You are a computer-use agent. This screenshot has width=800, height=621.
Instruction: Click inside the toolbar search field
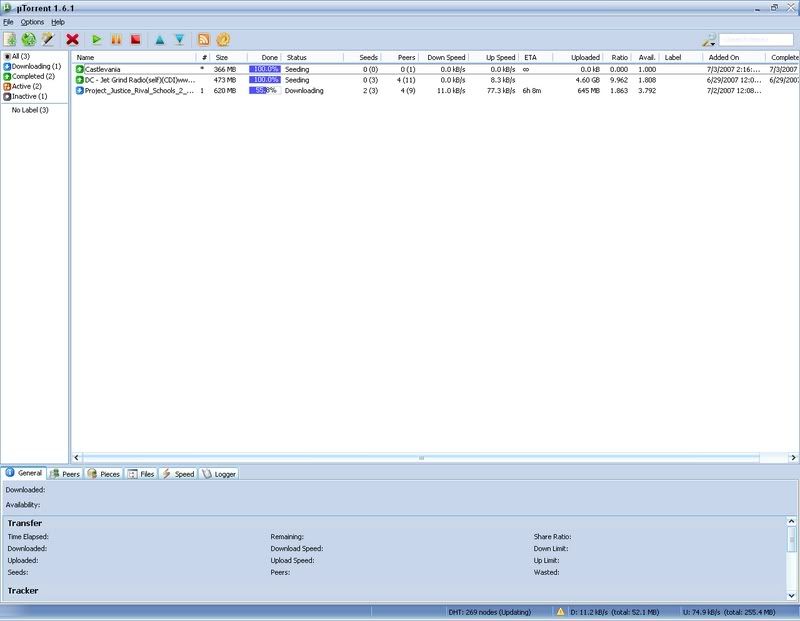pyautogui.click(x=756, y=39)
